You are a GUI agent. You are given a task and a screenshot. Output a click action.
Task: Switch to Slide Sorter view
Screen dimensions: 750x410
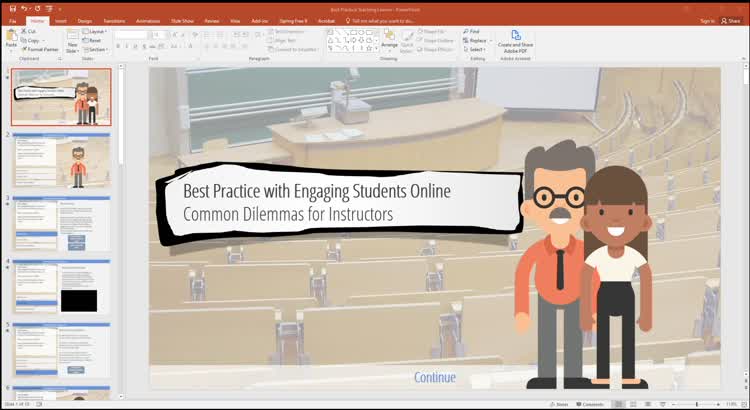coord(634,404)
